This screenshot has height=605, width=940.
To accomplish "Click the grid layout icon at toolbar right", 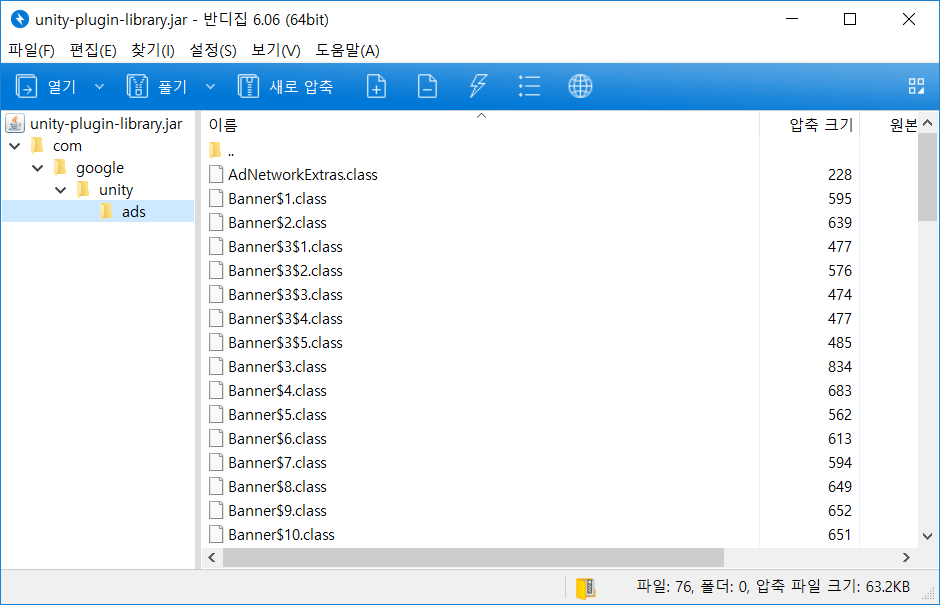I will coord(916,86).
